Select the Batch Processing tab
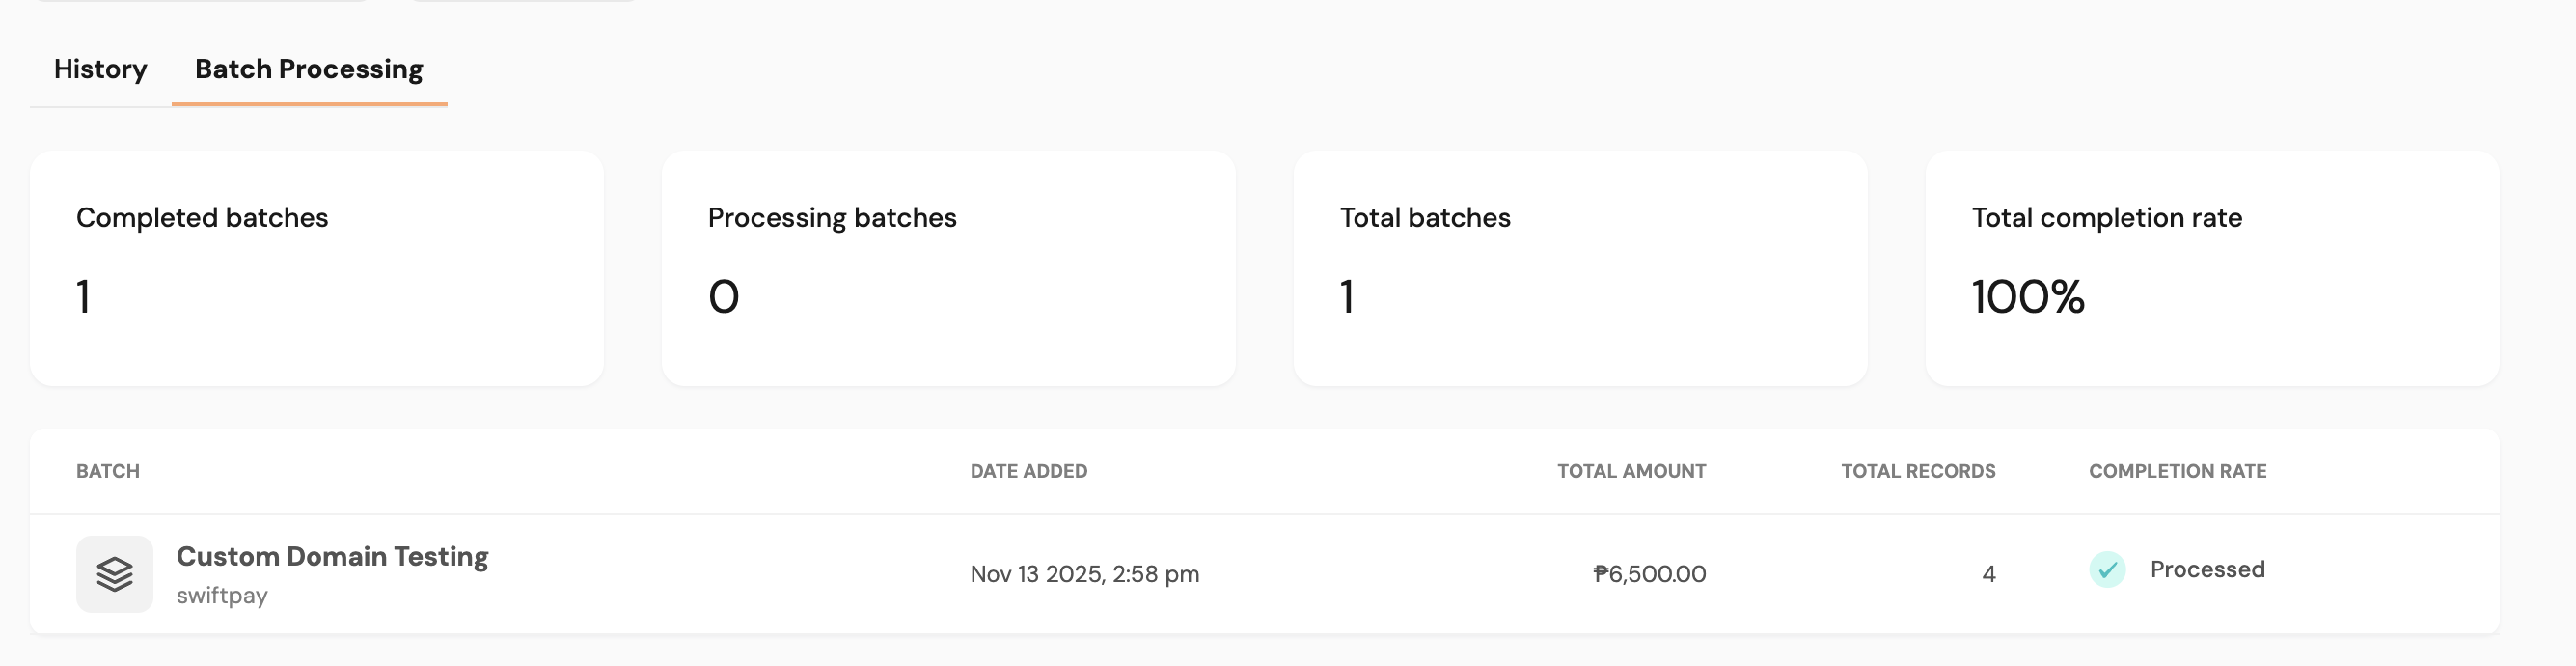 click(308, 69)
